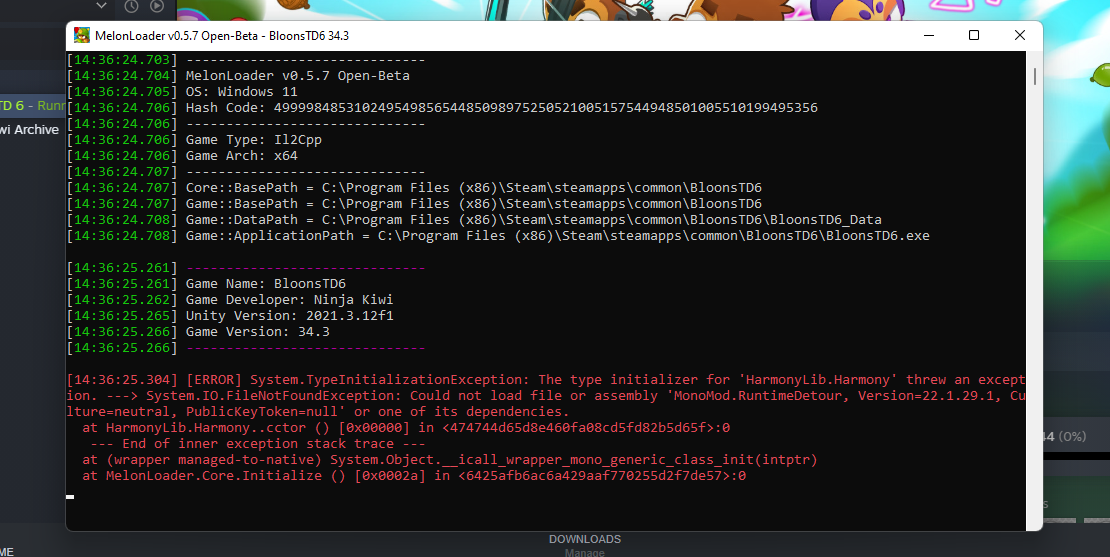Maximize the MelonLoader console window
The image size is (1110, 557).
(974, 35)
